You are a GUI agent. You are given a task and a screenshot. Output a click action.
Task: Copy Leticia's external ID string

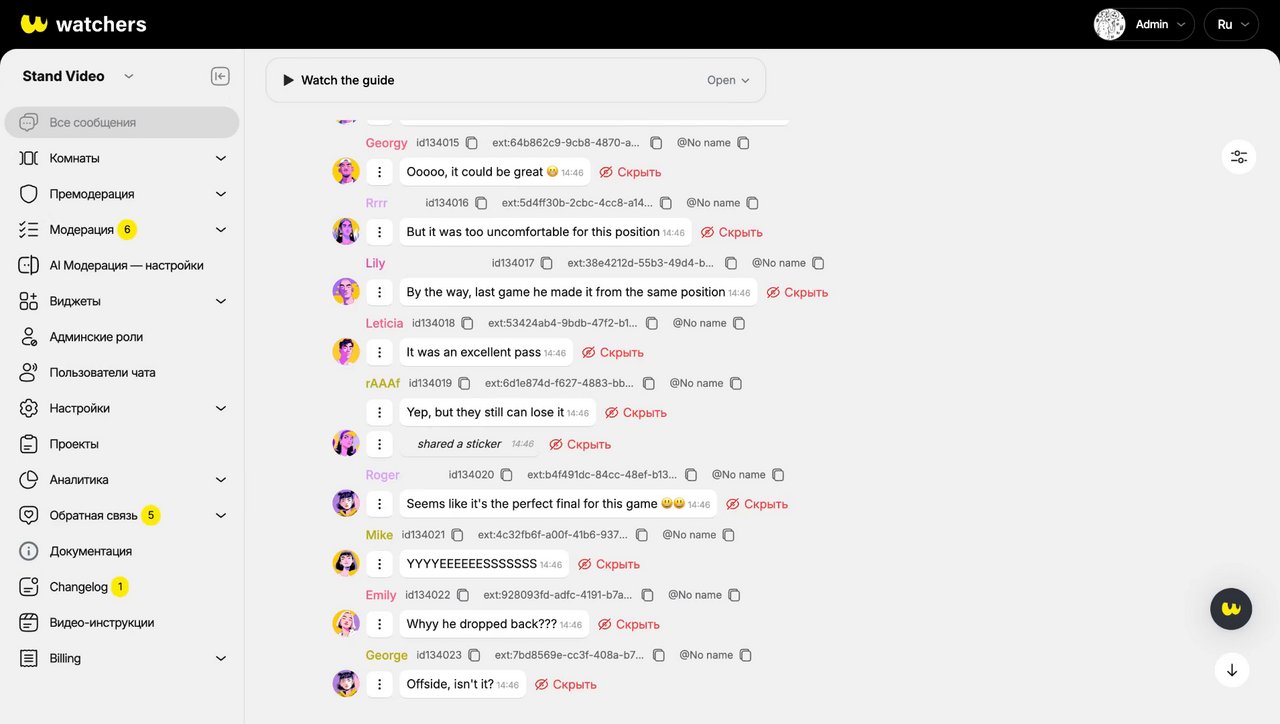(x=652, y=323)
